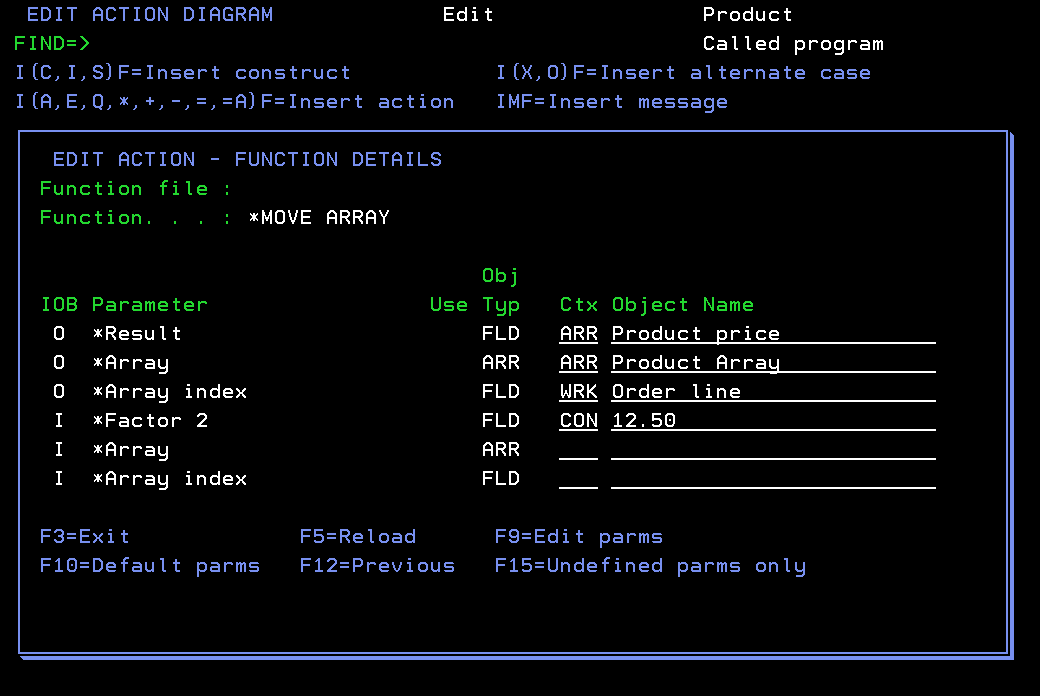
Task: Click the *MOVE ARRAY function name
Action: 319,217
